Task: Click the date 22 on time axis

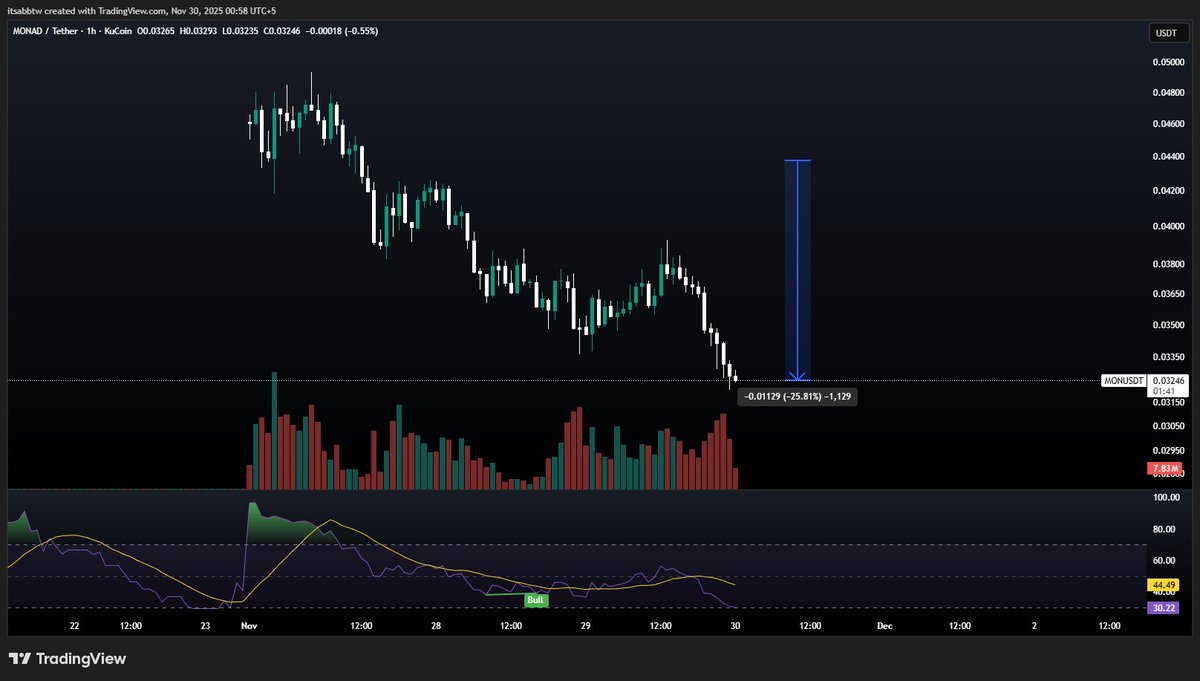Action: tap(74, 626)
